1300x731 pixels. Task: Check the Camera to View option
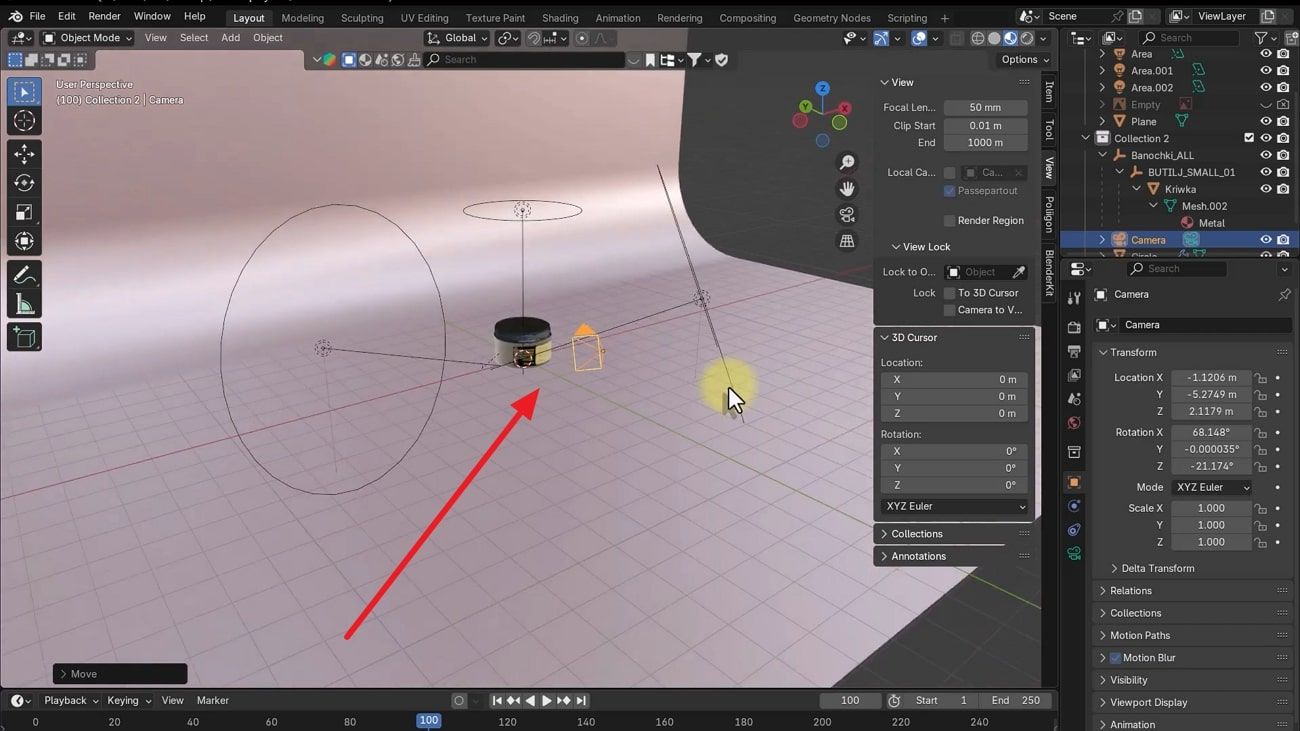948,310
